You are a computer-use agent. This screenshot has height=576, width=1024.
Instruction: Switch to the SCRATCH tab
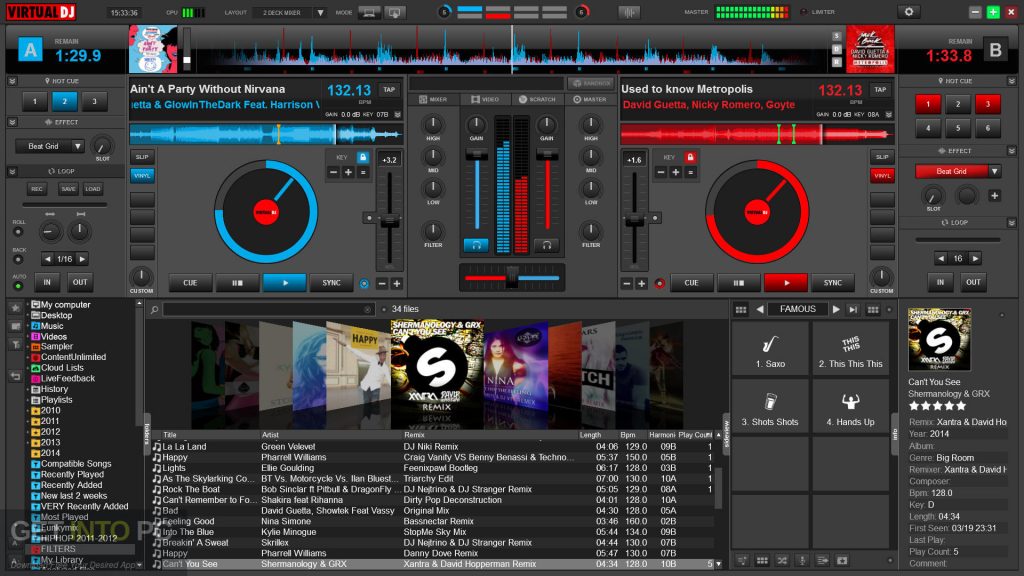[x=537, y=99]
